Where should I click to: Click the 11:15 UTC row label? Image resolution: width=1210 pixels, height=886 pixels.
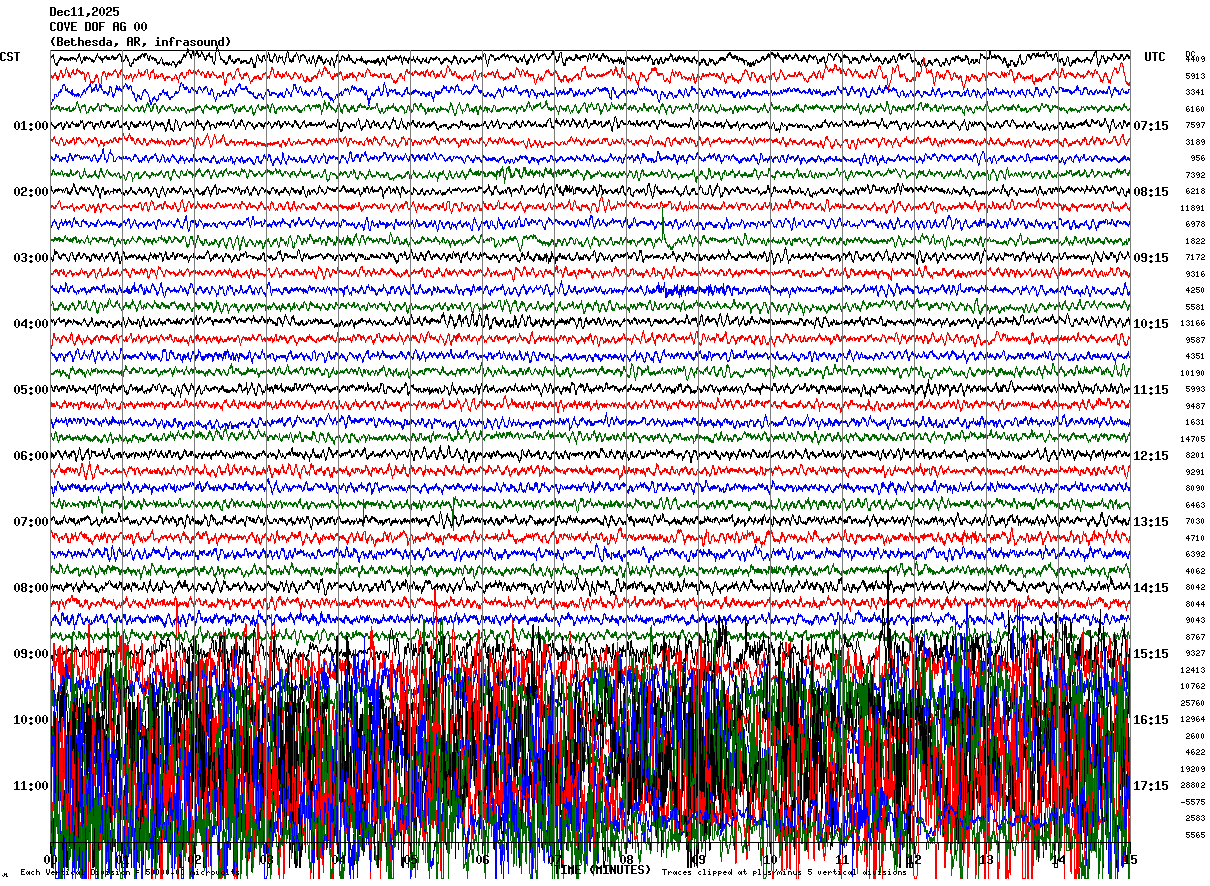pyautogui.click(x=1151, y=390)
